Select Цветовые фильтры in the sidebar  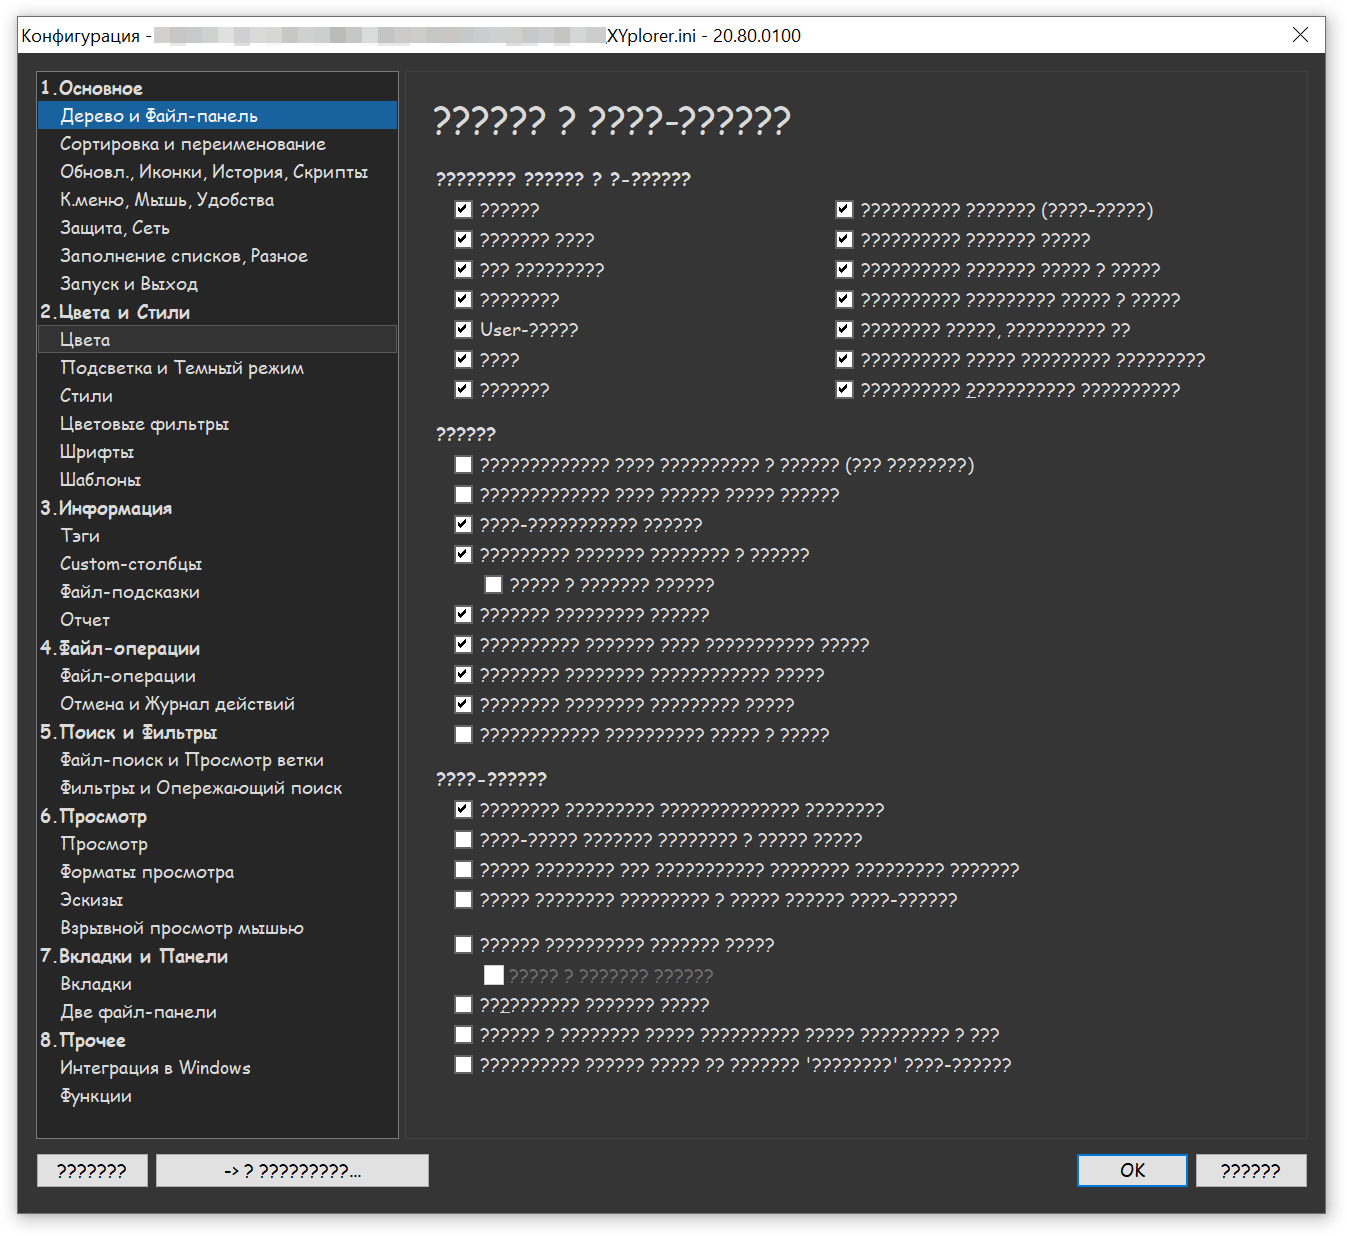tap(144, 424)
